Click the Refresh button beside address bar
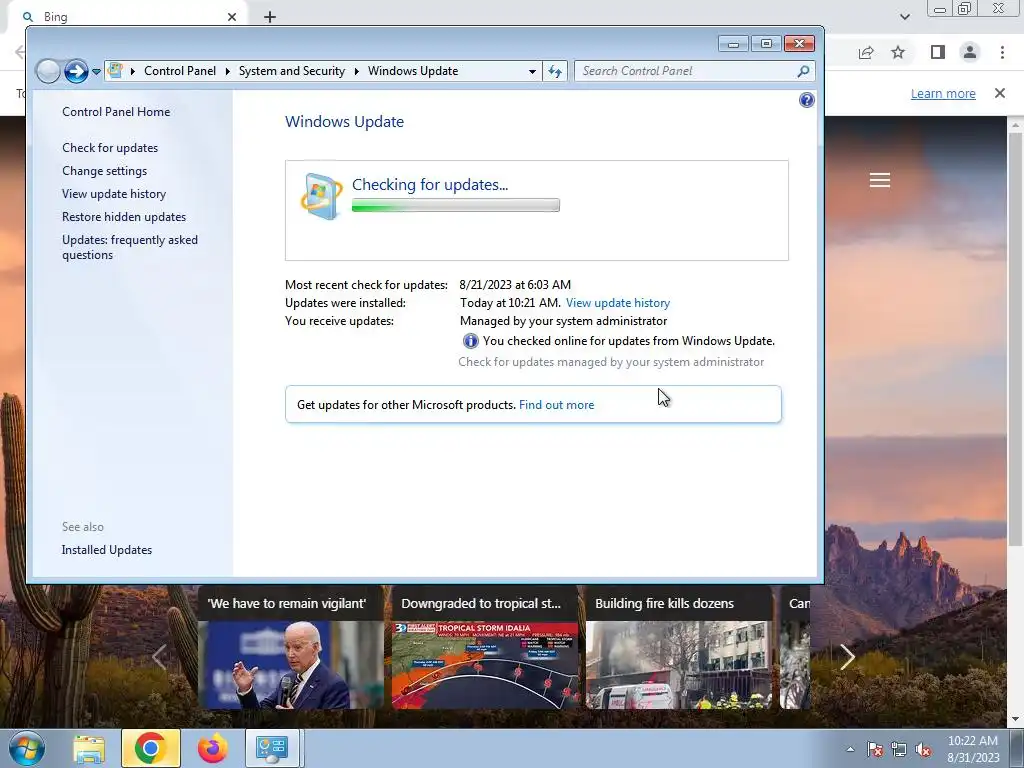The height and width of the screenshot is (768, 1024). [555, 71]
